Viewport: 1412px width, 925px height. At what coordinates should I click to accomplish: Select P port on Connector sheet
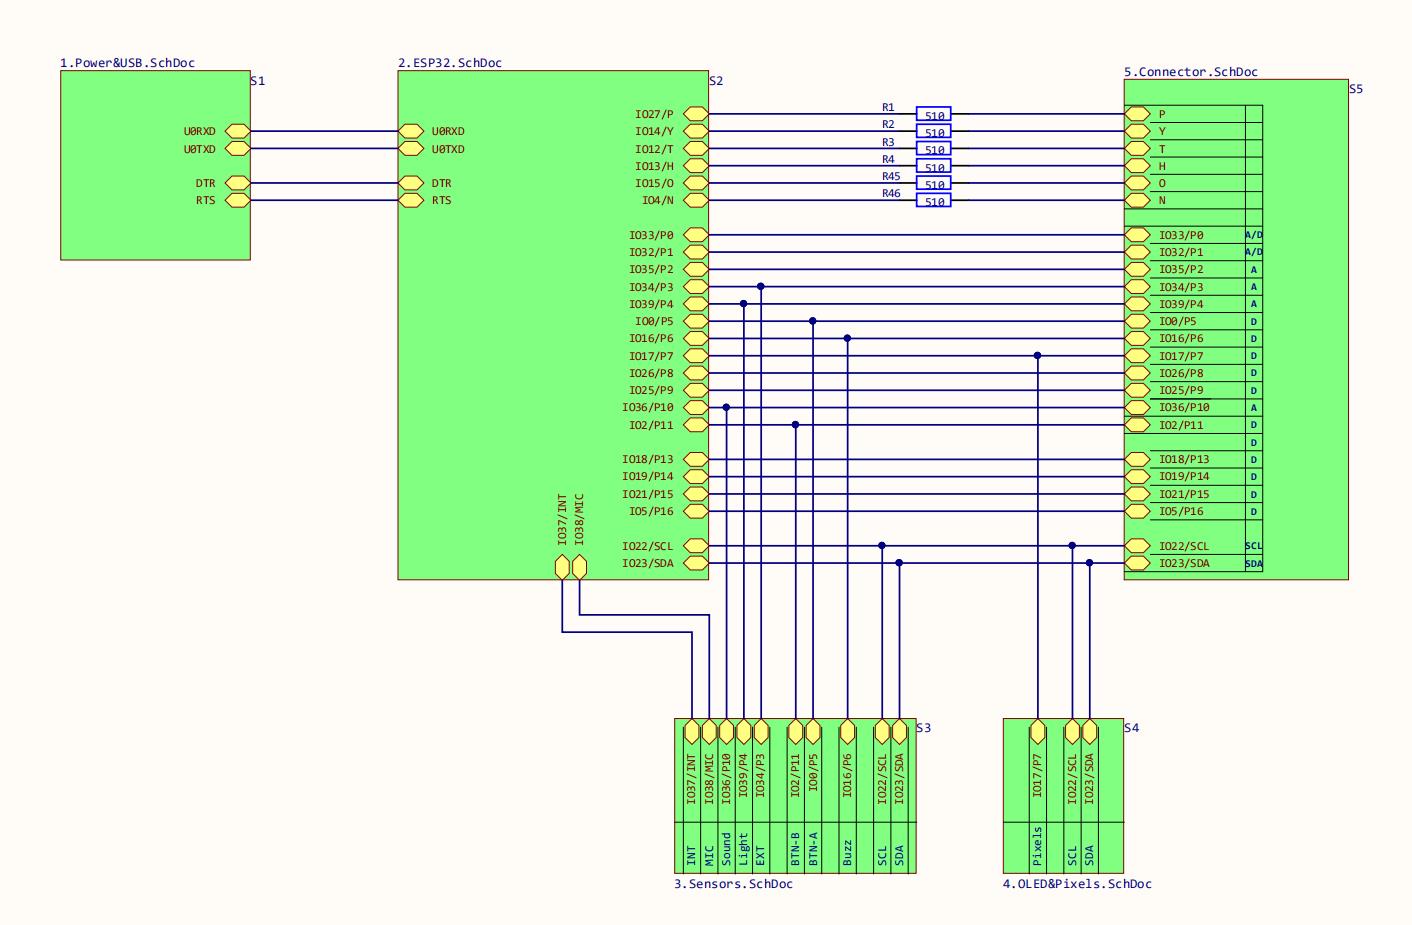point(1137,114)
